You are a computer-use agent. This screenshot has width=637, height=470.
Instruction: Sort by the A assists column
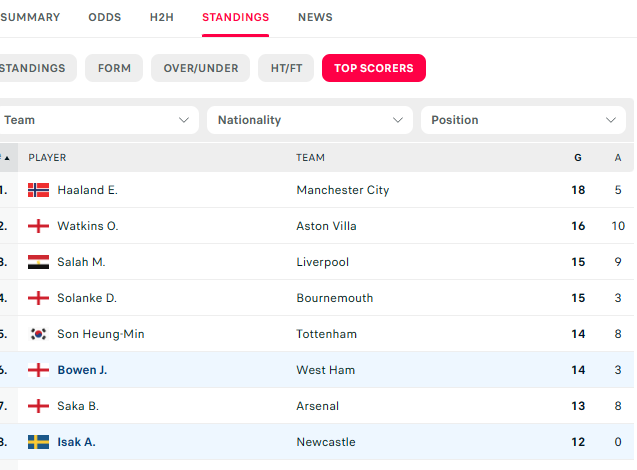tap(618, 158)
